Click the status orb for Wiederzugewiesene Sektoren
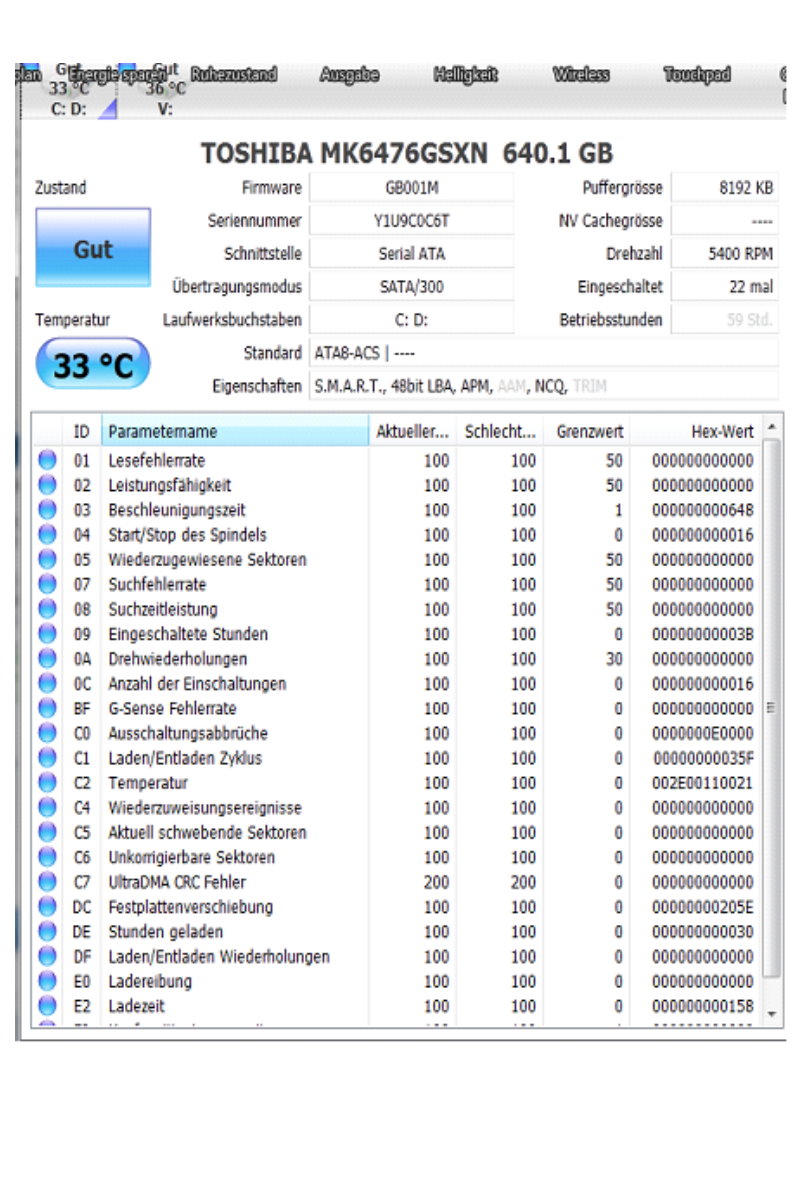Screen dimensions: 800x1200 47,559
